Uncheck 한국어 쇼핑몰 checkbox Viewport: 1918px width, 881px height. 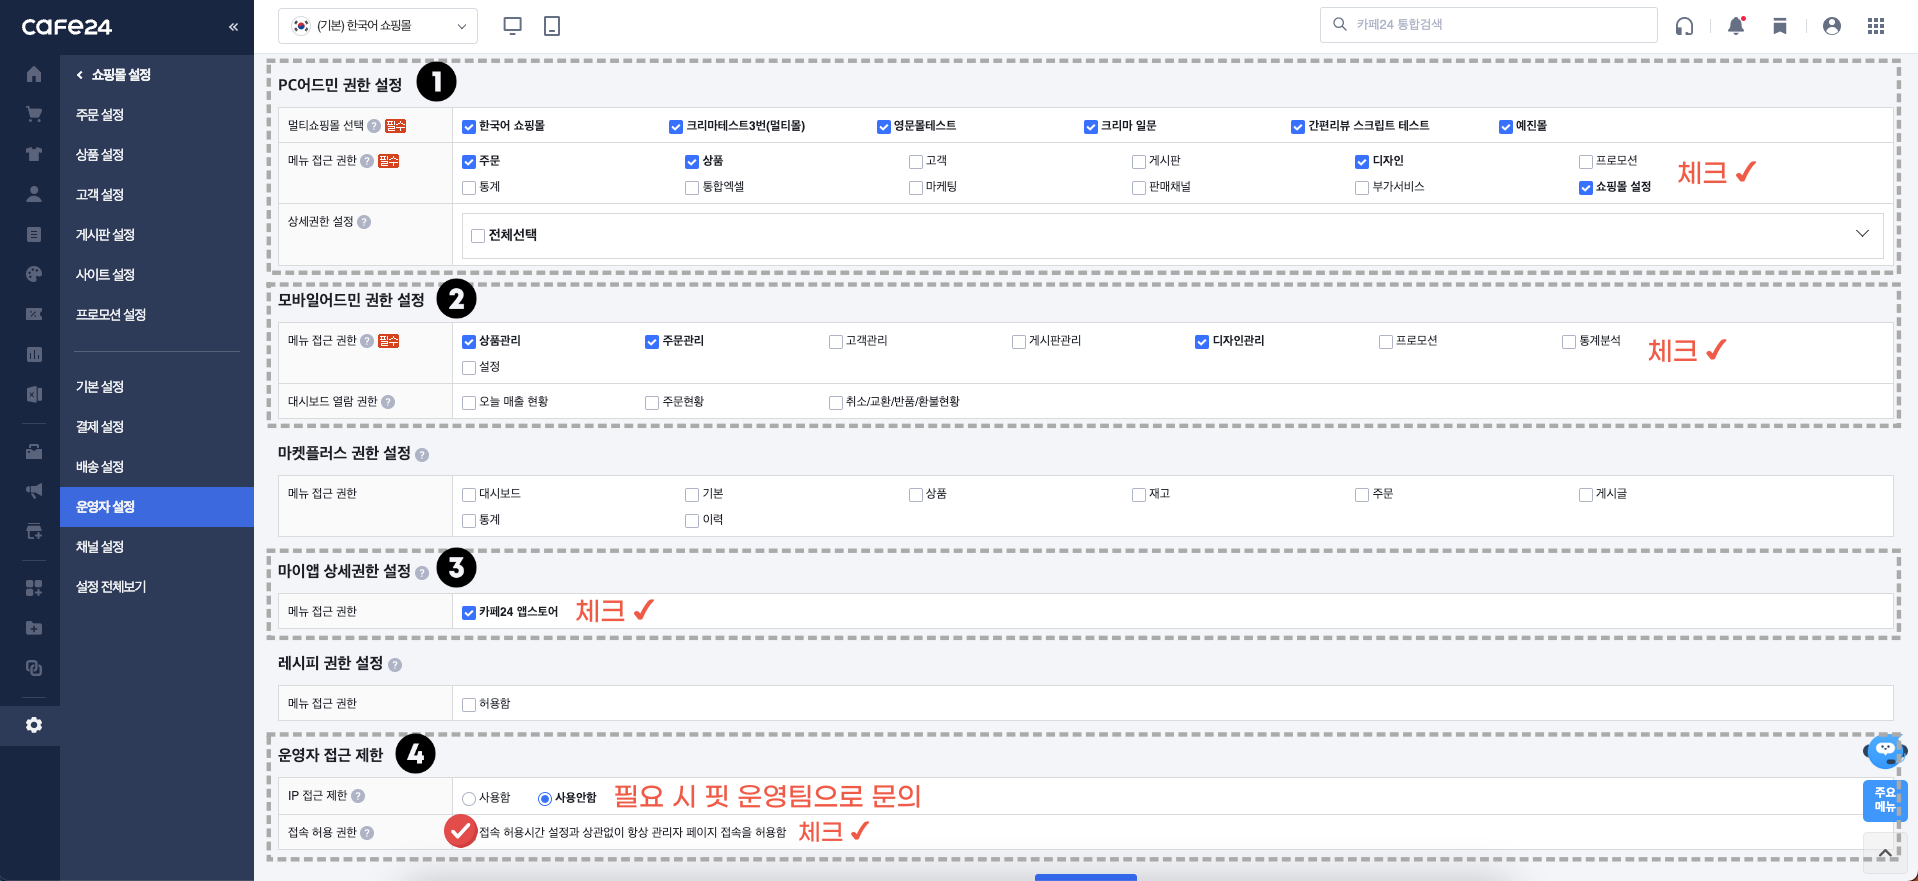(469, 127)
